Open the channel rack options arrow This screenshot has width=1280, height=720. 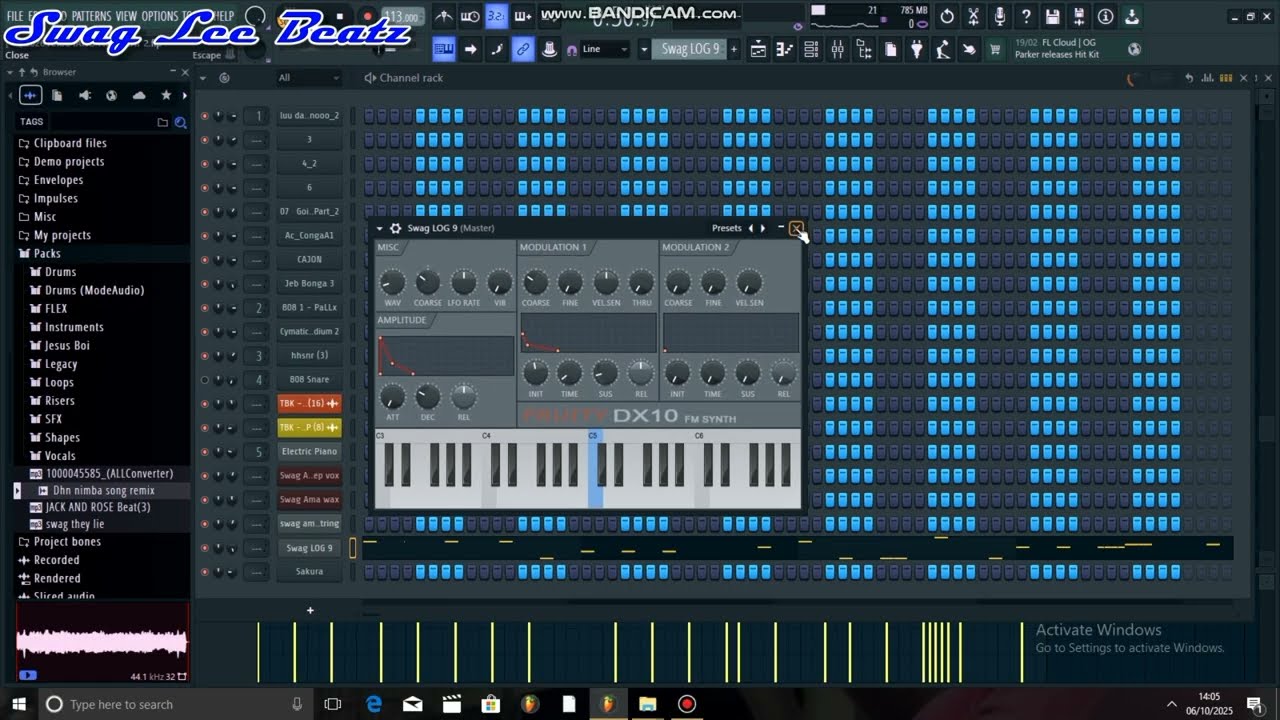click(205, 78)
